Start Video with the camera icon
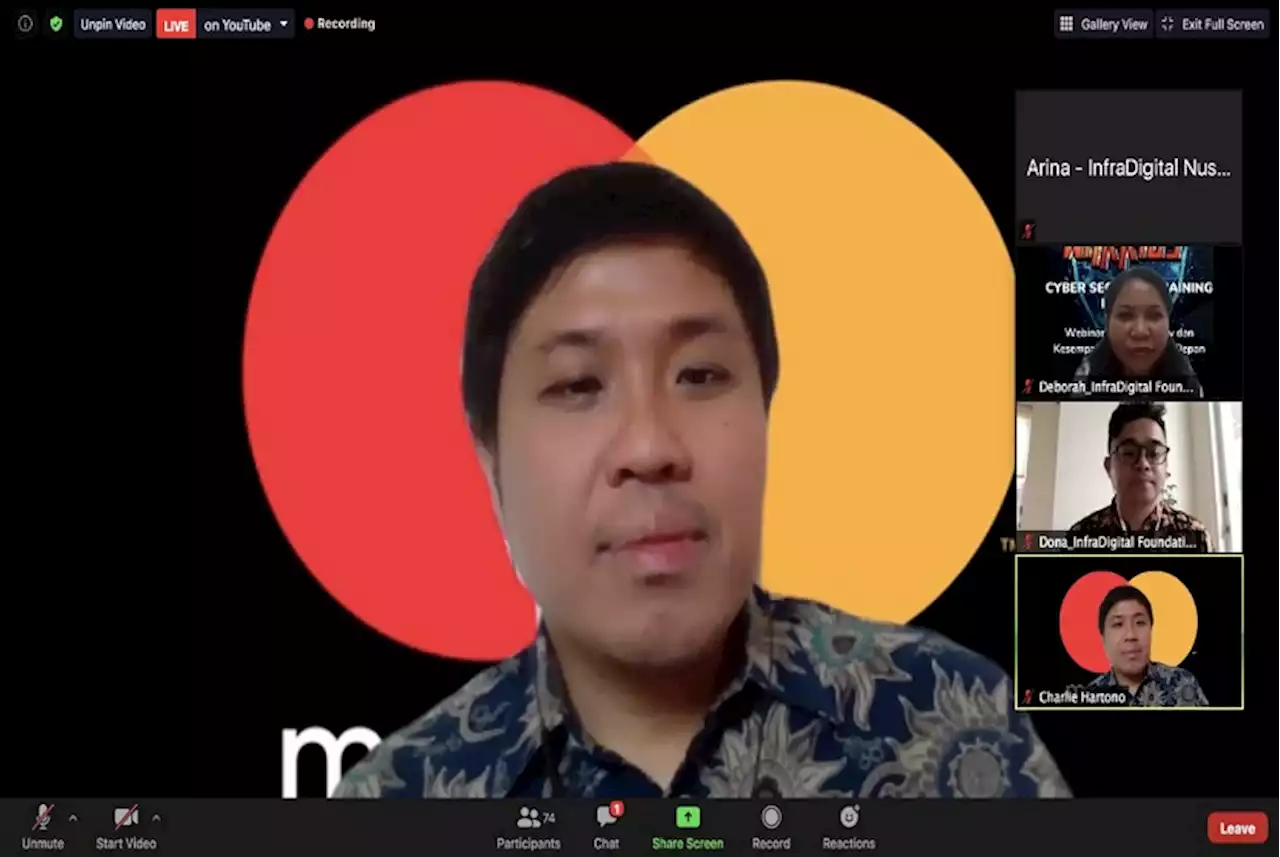Screen dimensions: 1280x857 (x=126, y=827)
